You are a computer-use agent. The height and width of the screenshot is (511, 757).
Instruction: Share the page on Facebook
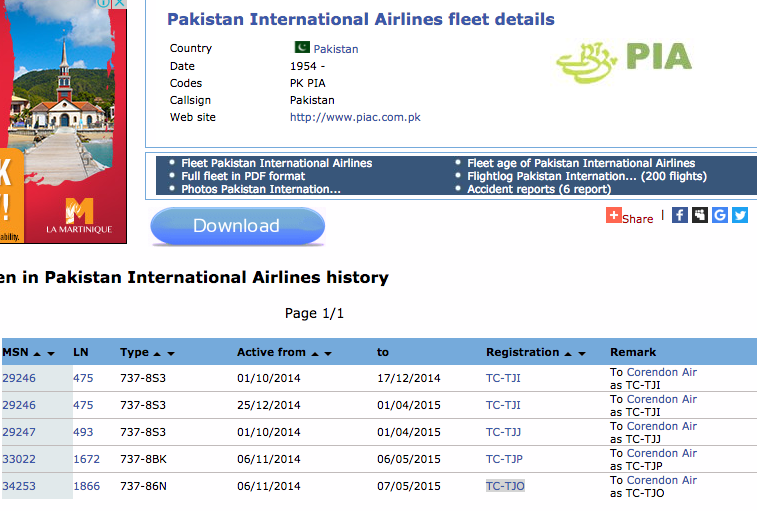(x=679, y=215)
